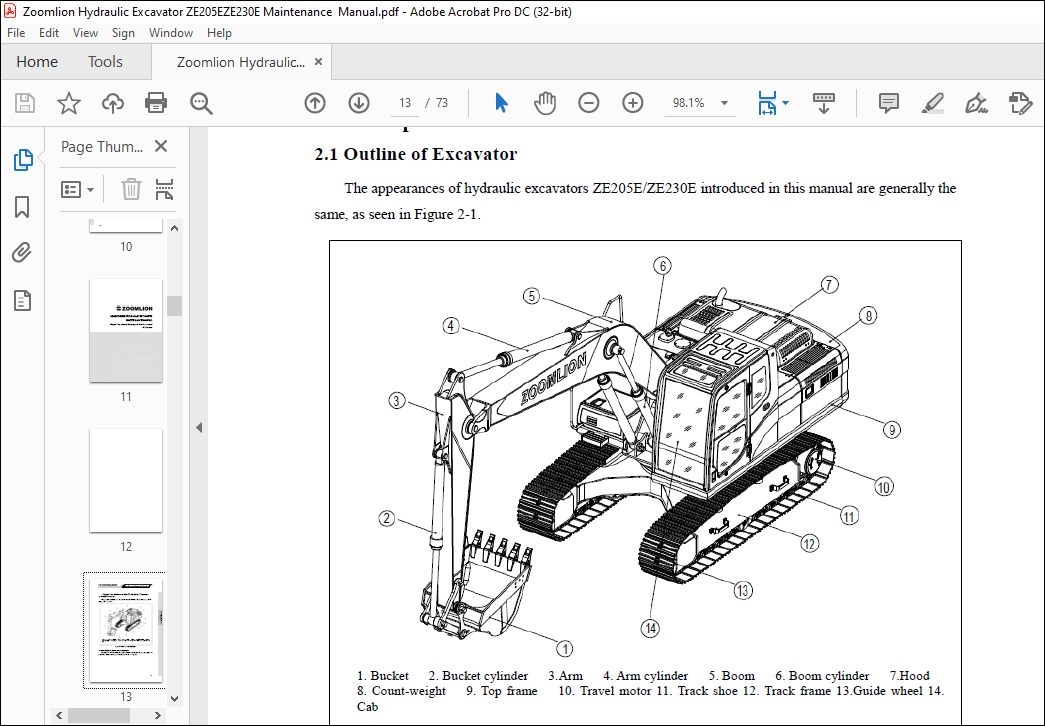The height and width of the screenshot is (726, 1045).
Task: Activate the hand pan tool
Action: pos(545,103)
